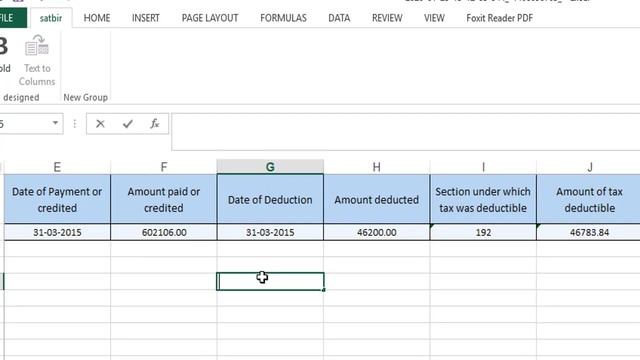This screenshot has height=360, width=640.
Task: Confirm the entry with the checkmark icon
Action: 128,124
